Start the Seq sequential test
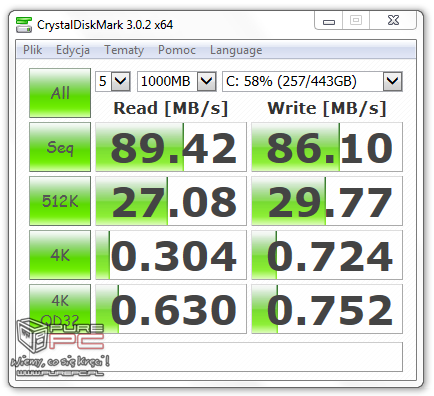 click(60, 147)
